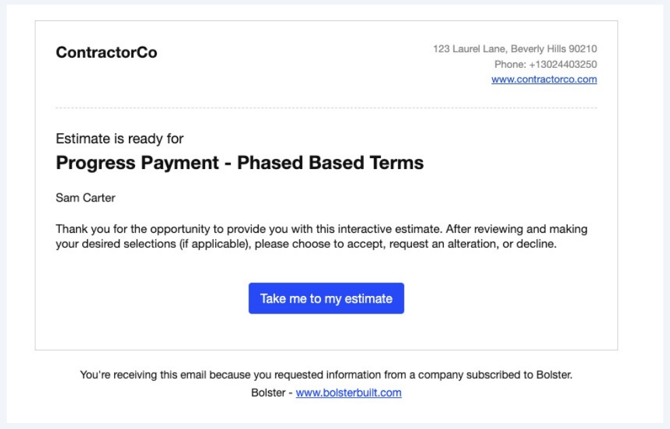Click the recipient name Sam Carter
The width and height of the screenshot is (670, 429).
pos(85,198)
